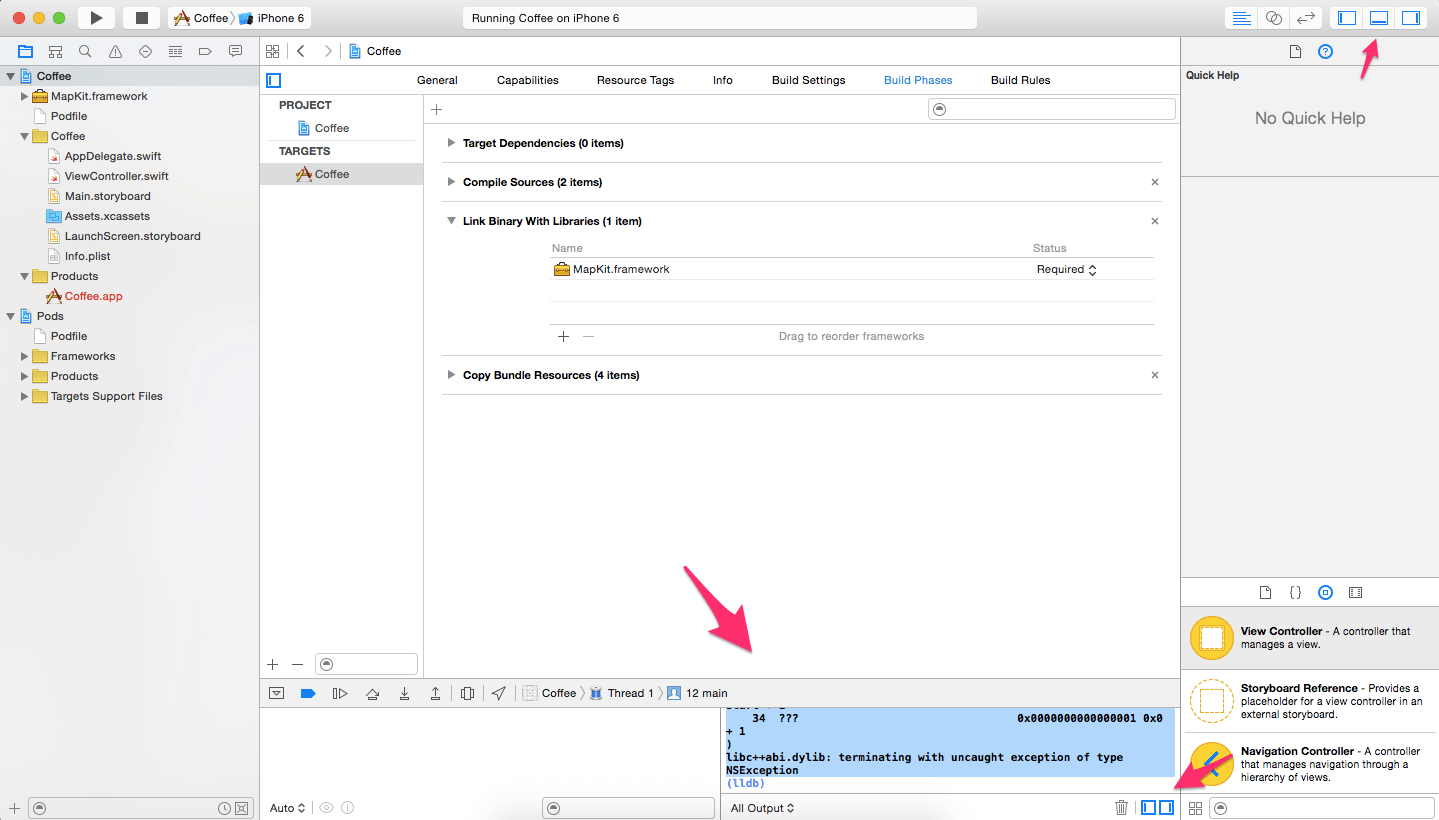
Task: Delete the Link Binary With Libraries phase
Action: (1155, 221)
